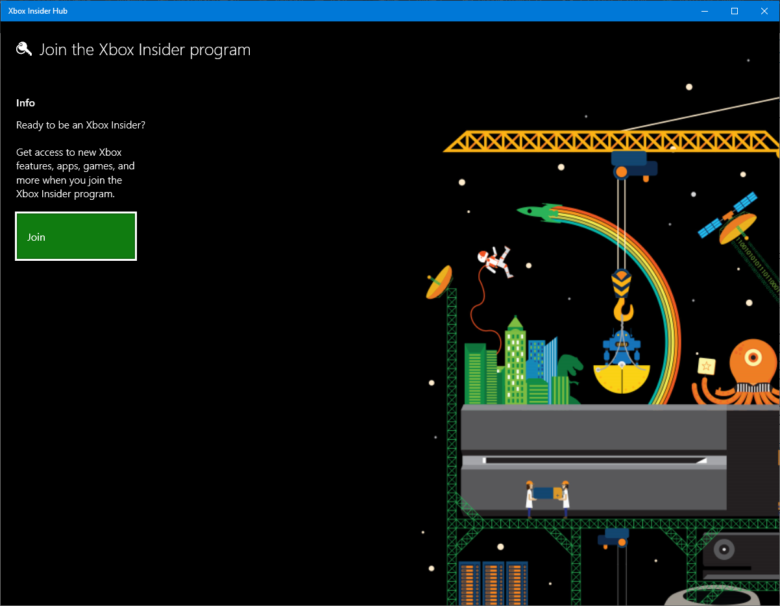Click the 'Get access to new Xbox' paragraph
The width and height of the screenshot is (780, 606).
pos(76,173)
